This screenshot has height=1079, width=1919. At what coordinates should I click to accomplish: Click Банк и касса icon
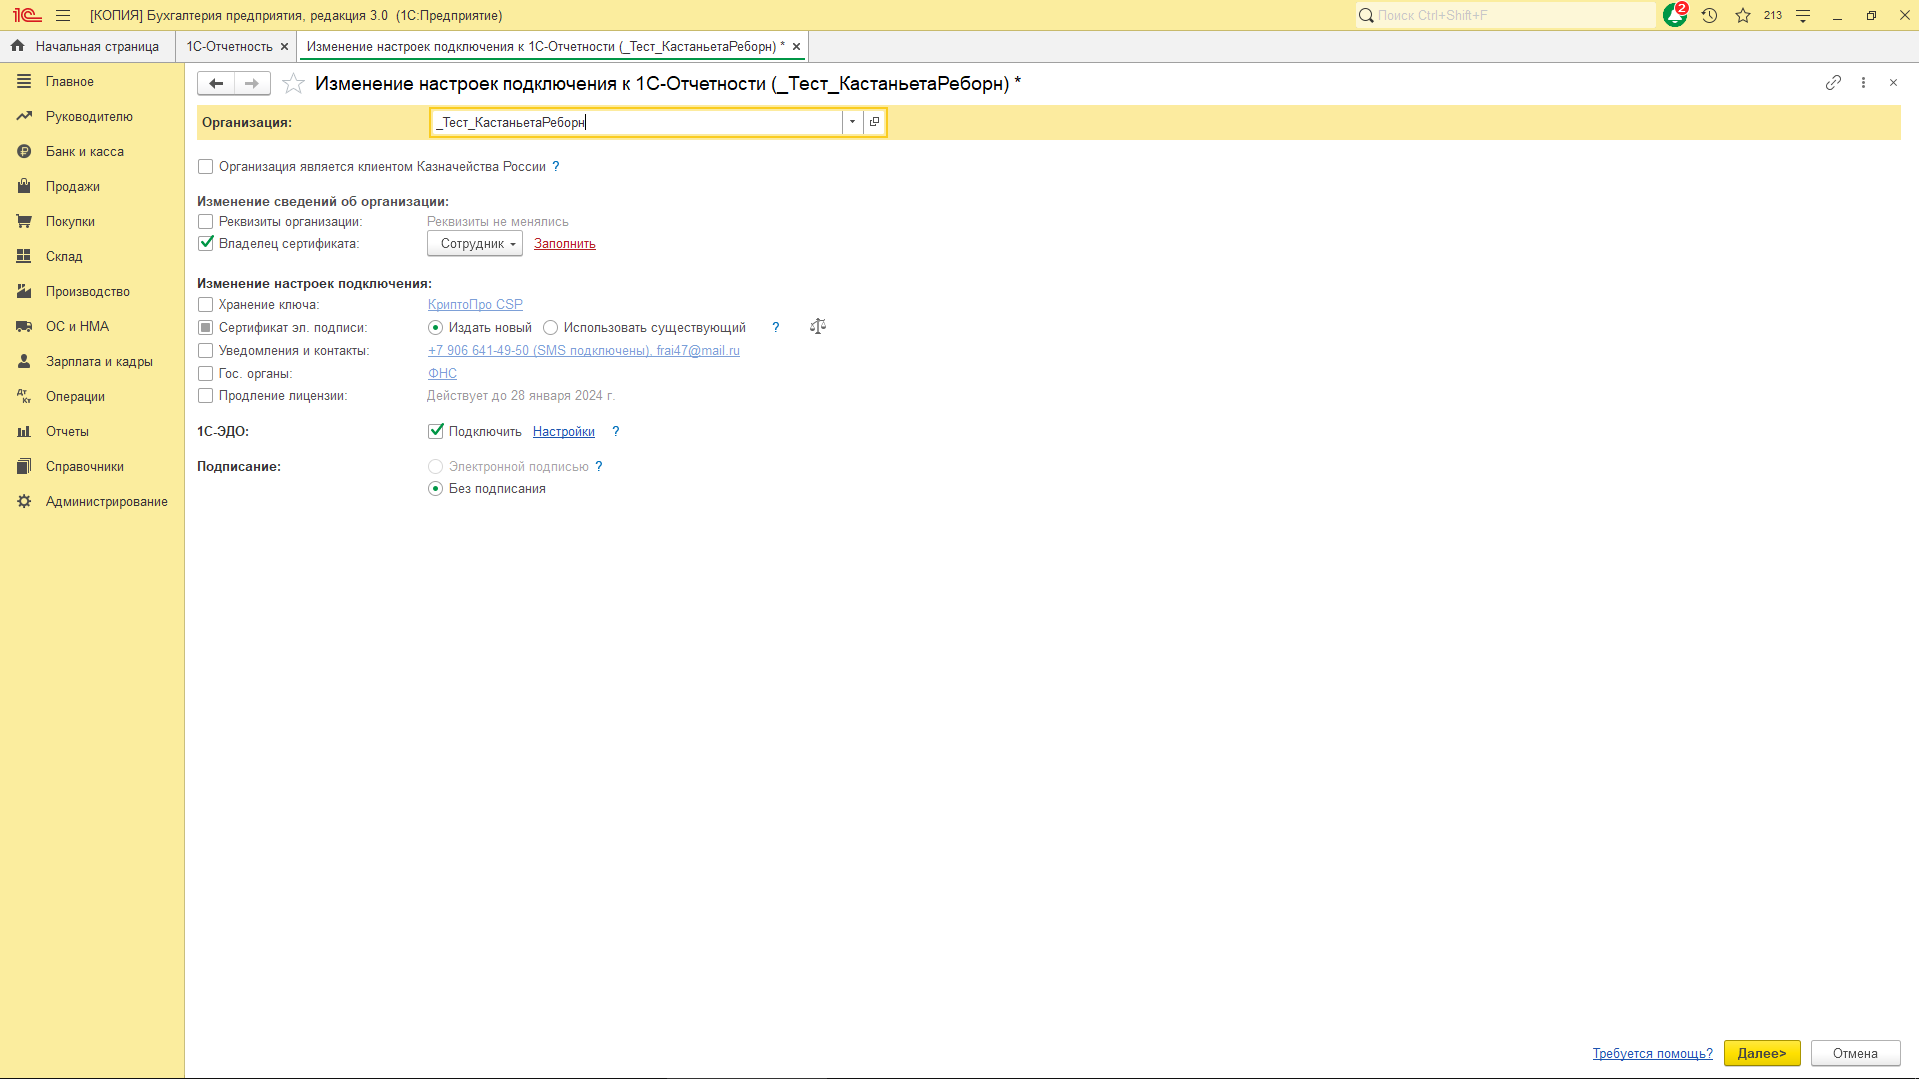(24, 151)
